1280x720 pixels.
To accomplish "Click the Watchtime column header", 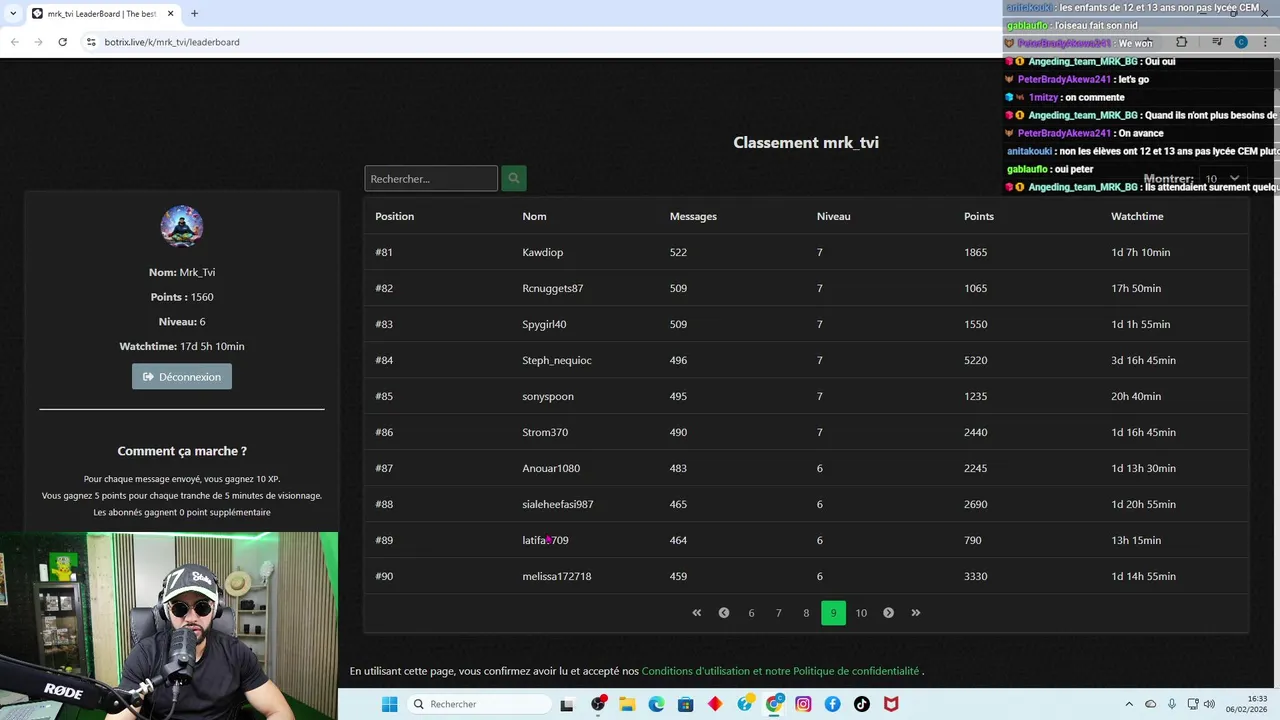I will [1137, 216].
